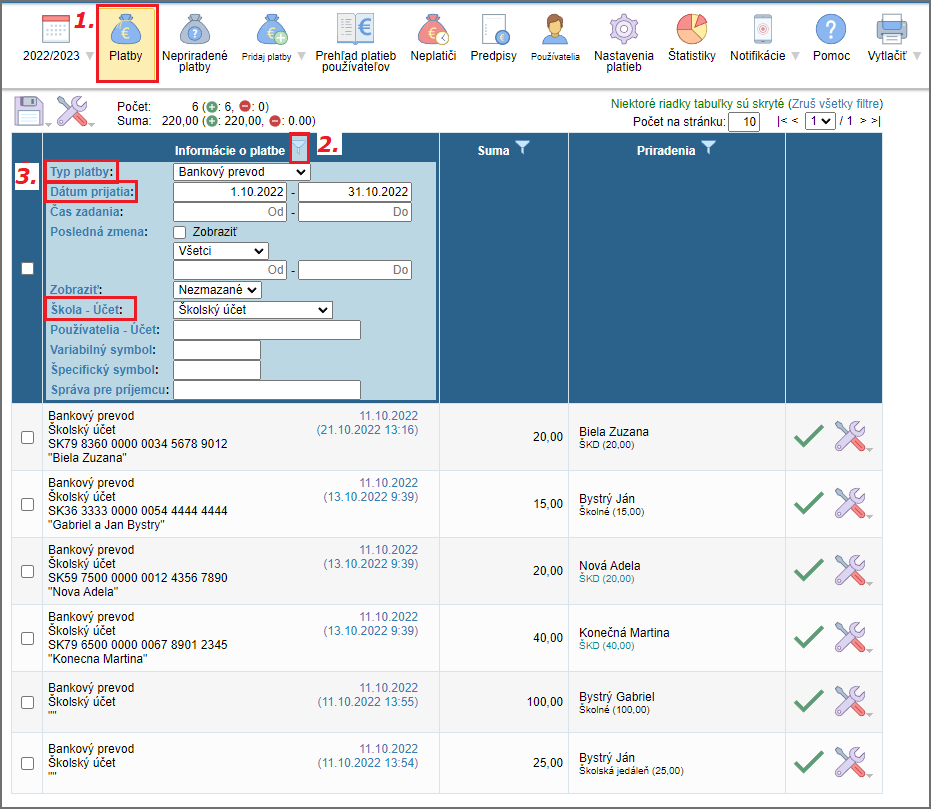Go to the next page
The width and height of the screenshot is (931, 809).
(x=863, y=121)
